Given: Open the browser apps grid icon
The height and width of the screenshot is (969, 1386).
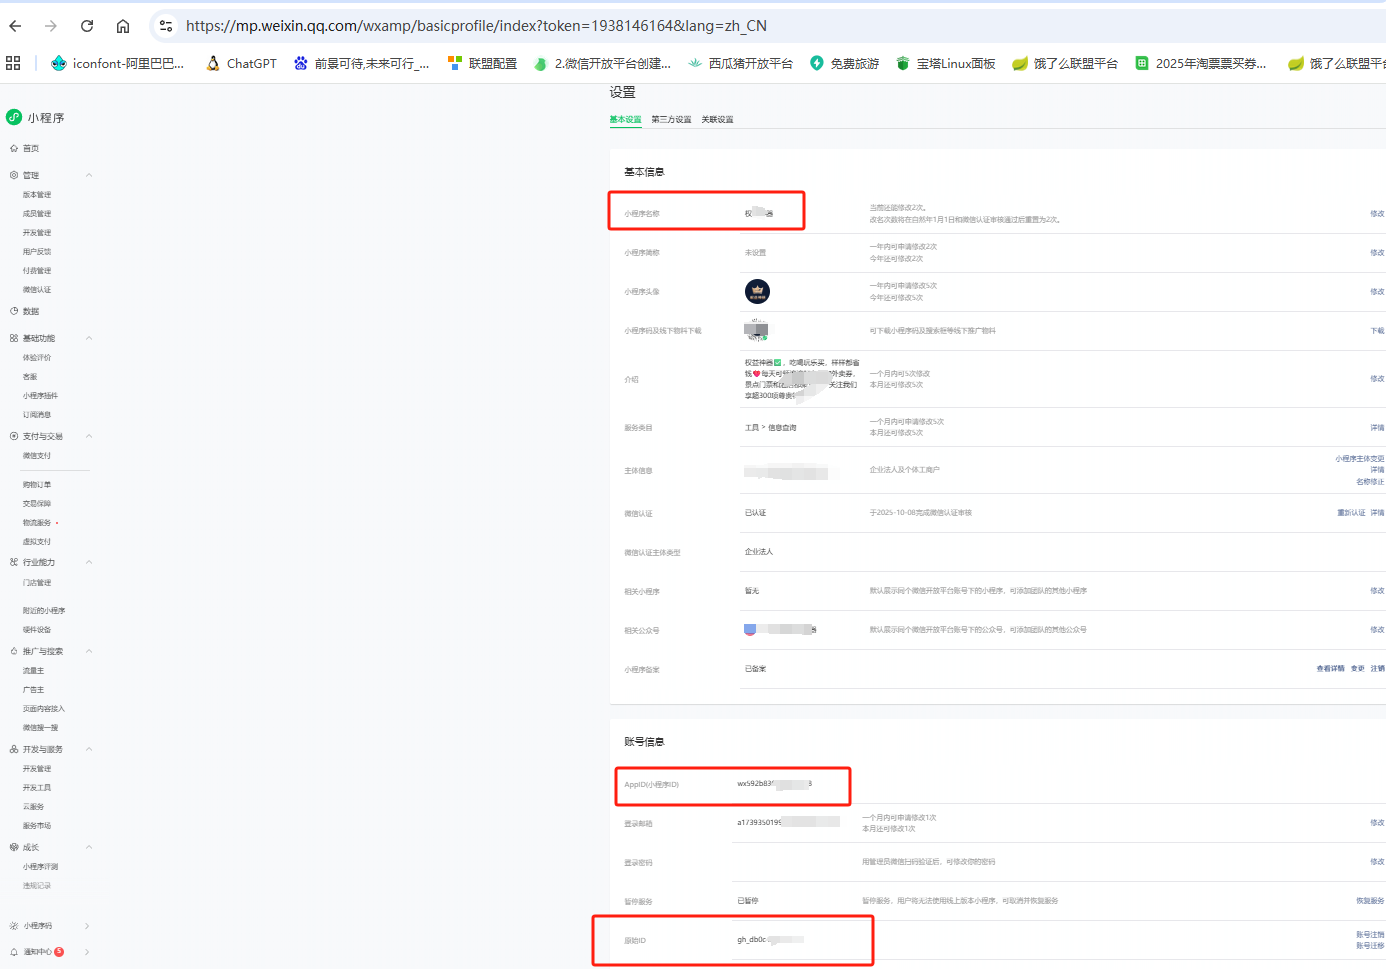Looking at the screenshot, I should [x=13, y=63].
